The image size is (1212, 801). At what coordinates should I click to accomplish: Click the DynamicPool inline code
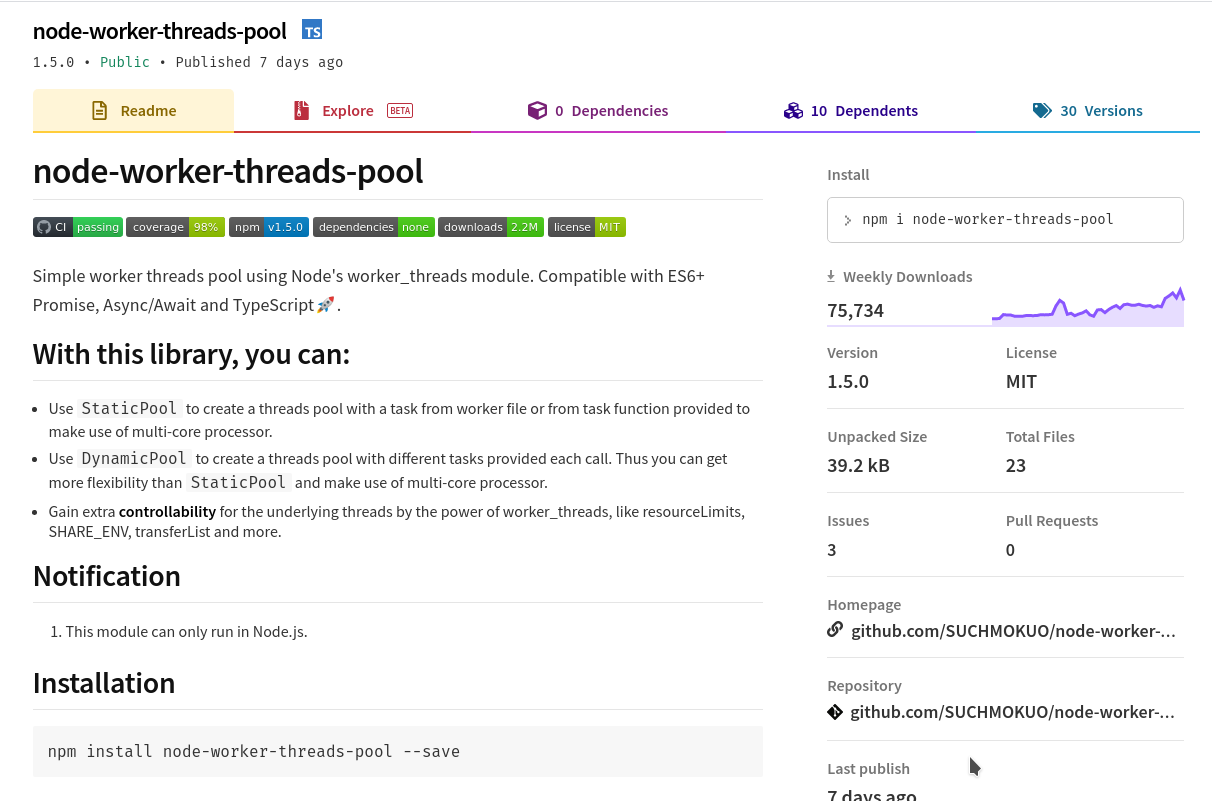tap(134, 458)
